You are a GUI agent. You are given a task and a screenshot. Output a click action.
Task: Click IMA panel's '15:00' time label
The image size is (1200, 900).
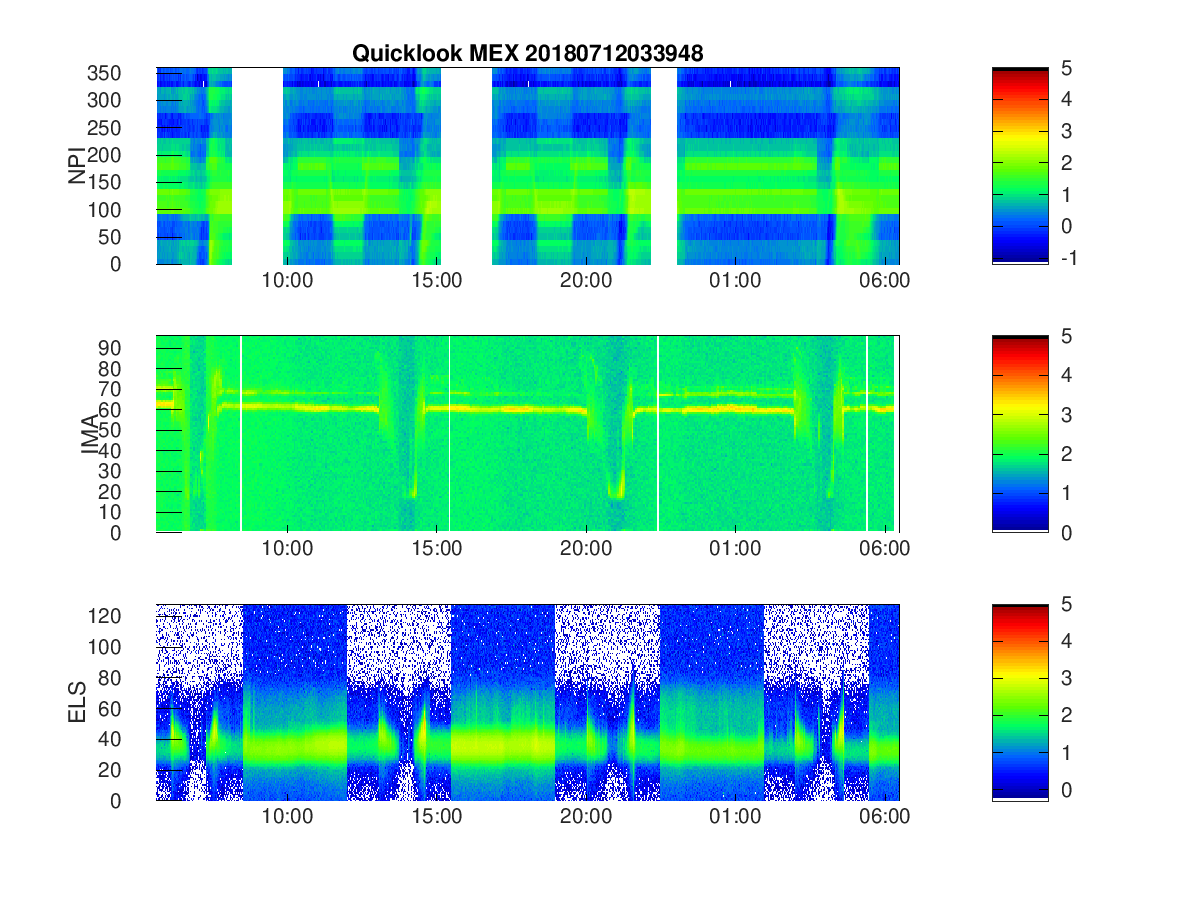[x=437, y=549]
